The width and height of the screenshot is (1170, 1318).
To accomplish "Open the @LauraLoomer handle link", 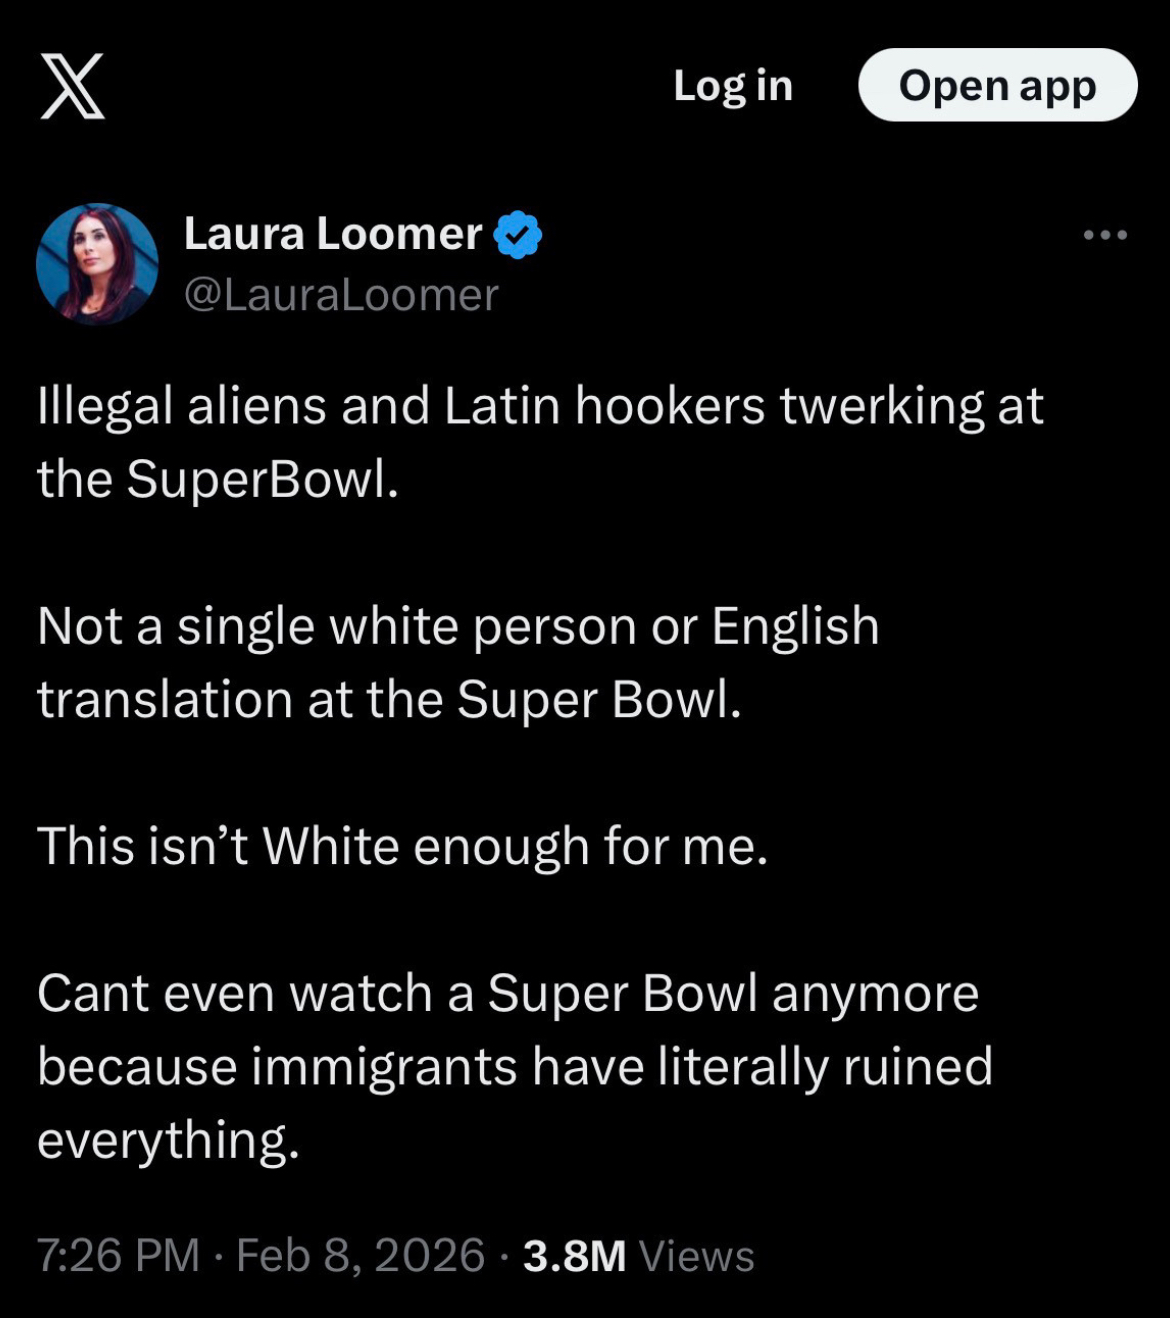I will (341, 294).
